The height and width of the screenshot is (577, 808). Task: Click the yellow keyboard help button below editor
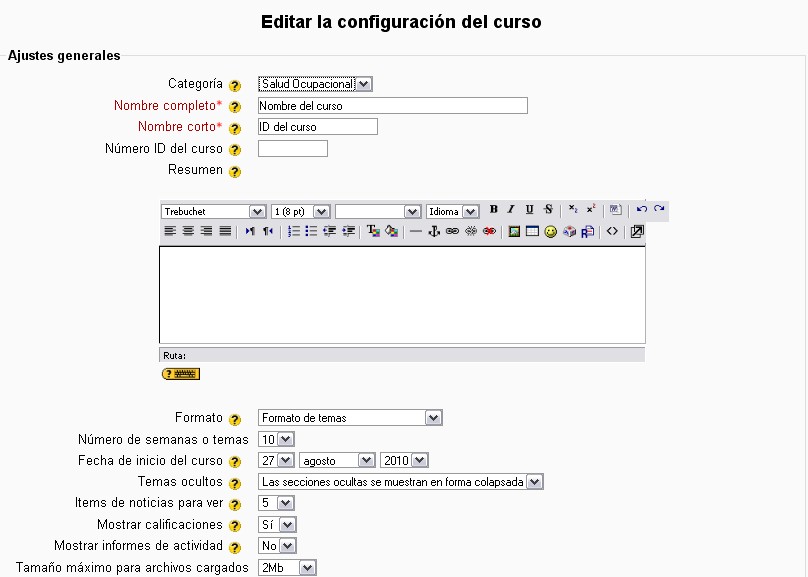(x=181, y=374)
